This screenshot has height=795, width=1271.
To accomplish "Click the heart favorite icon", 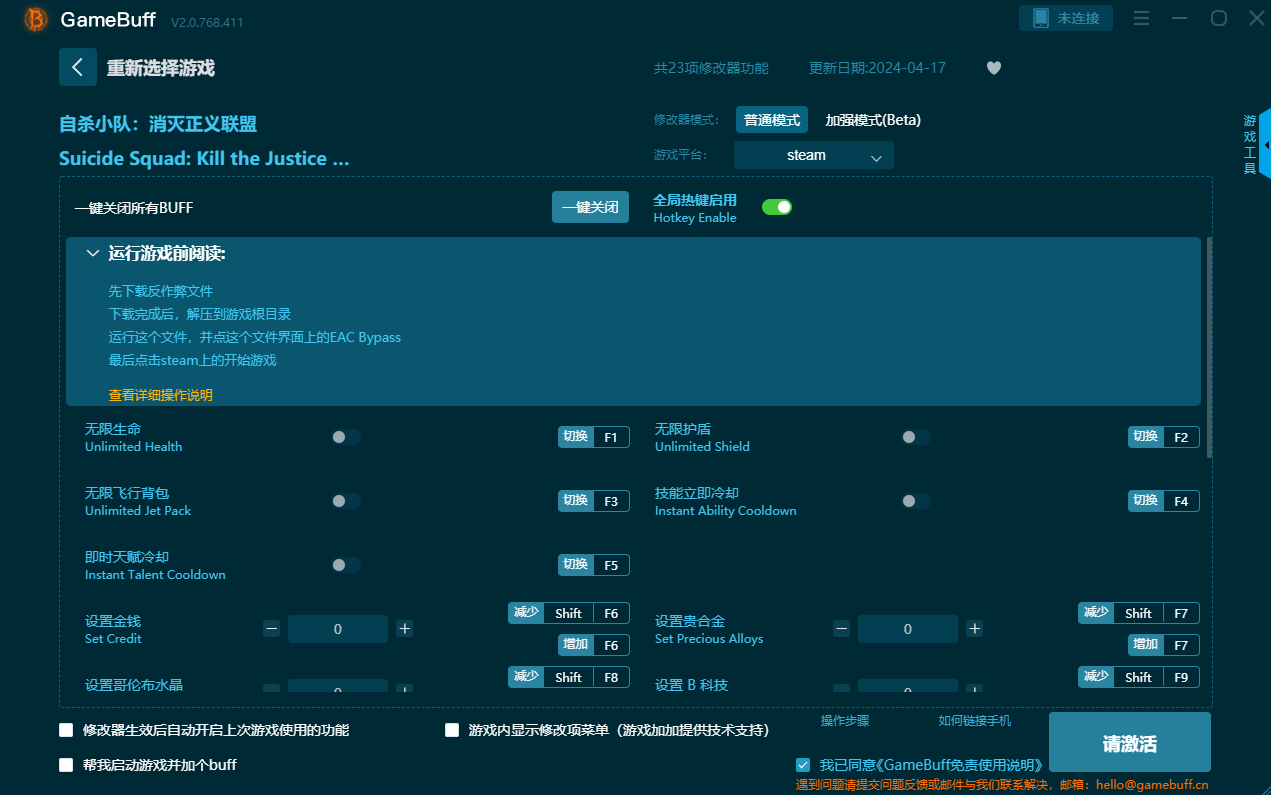I will click(994, 68).
